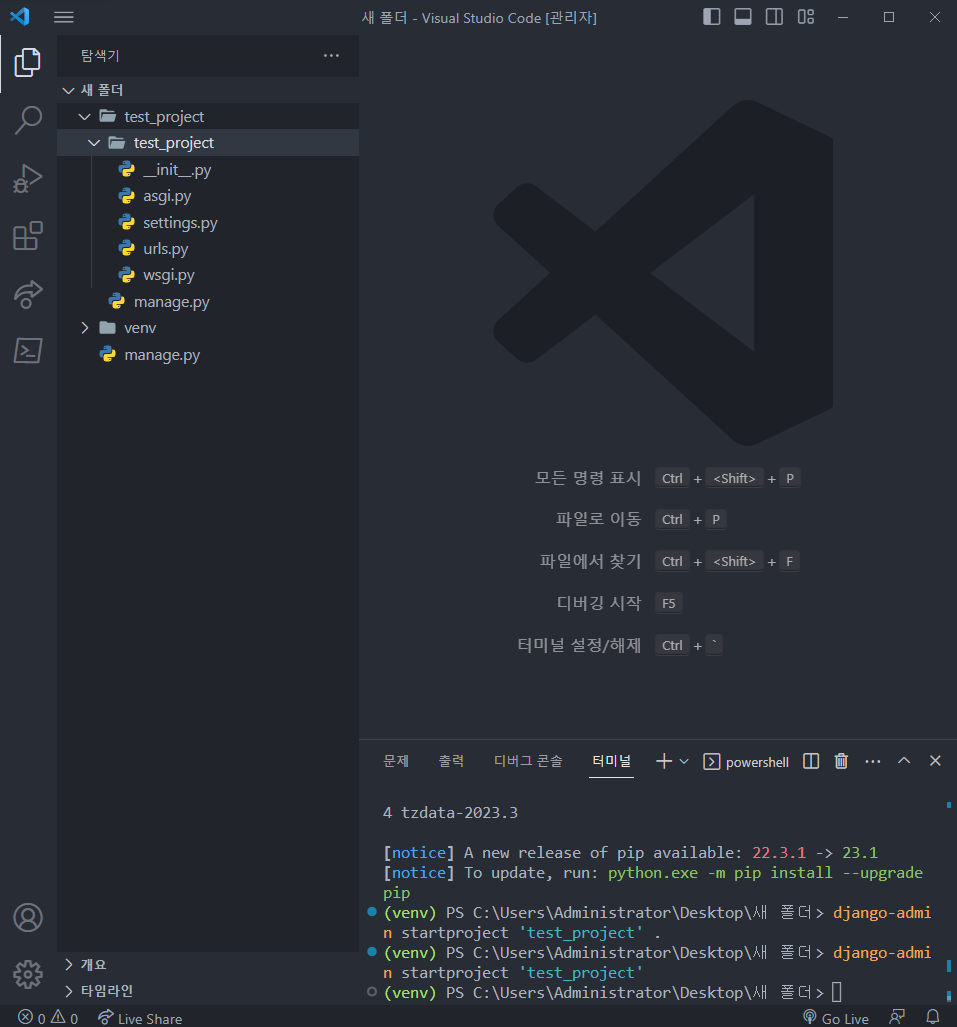957x1027 pixels.
Task: Open notifications bell
Action: coord(933,1017)
